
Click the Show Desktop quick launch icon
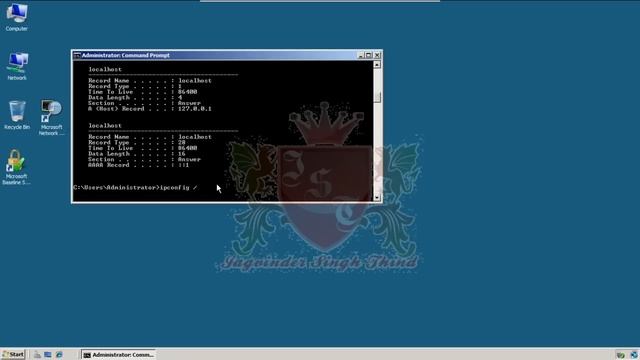pyautogui.click(x=48, y=355)
